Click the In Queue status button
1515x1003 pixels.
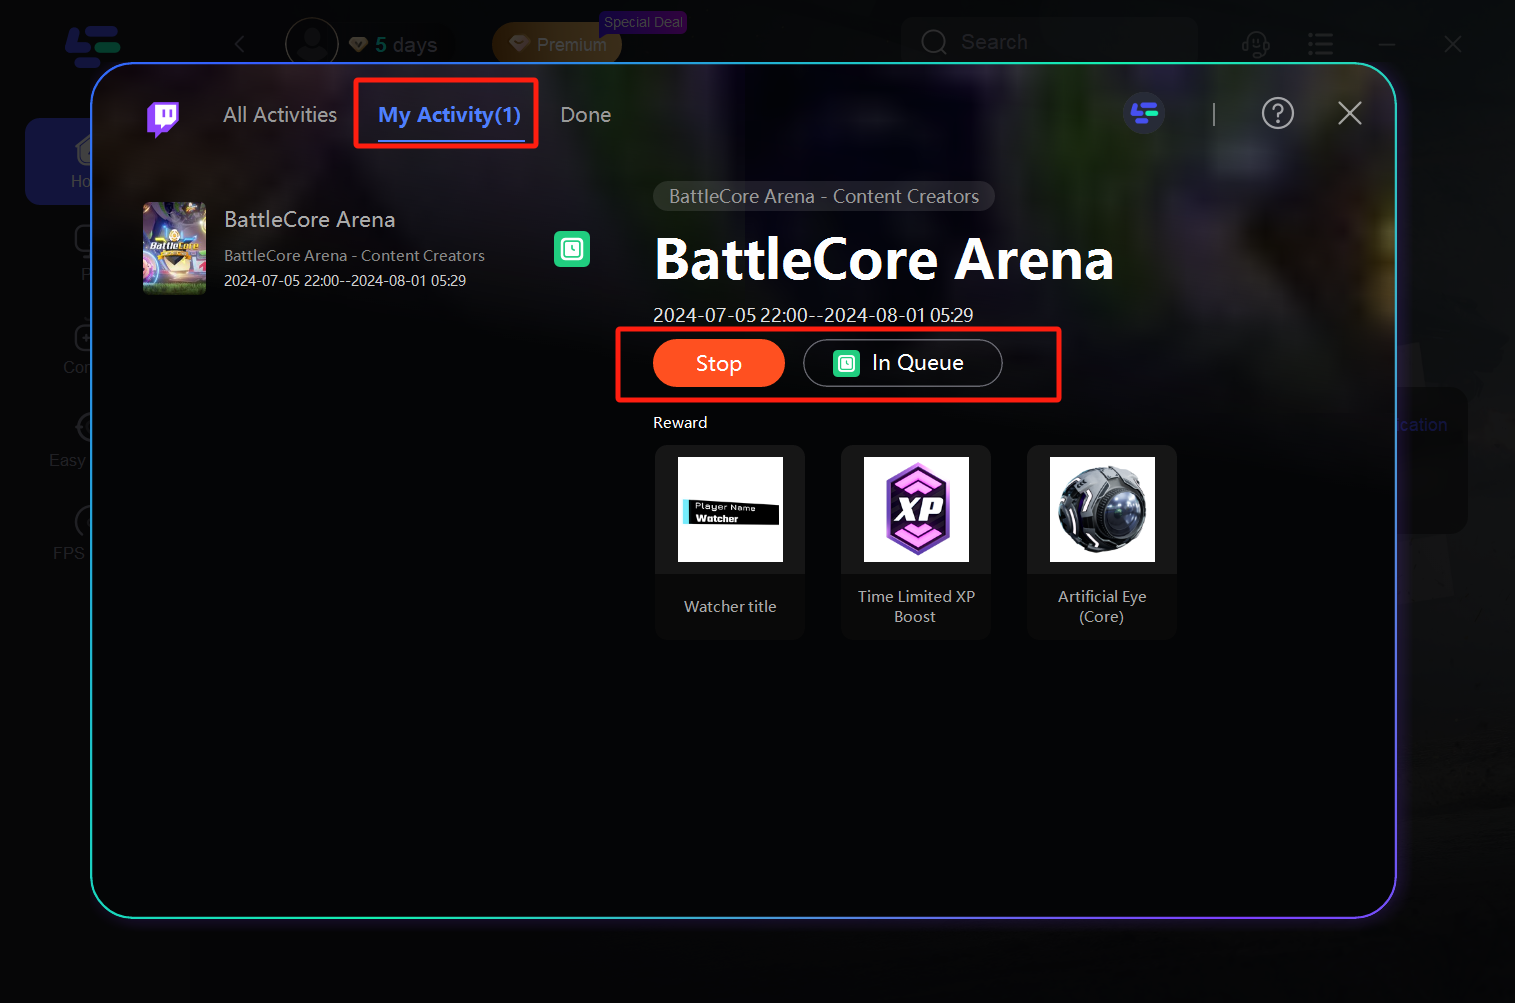(903, 363)
